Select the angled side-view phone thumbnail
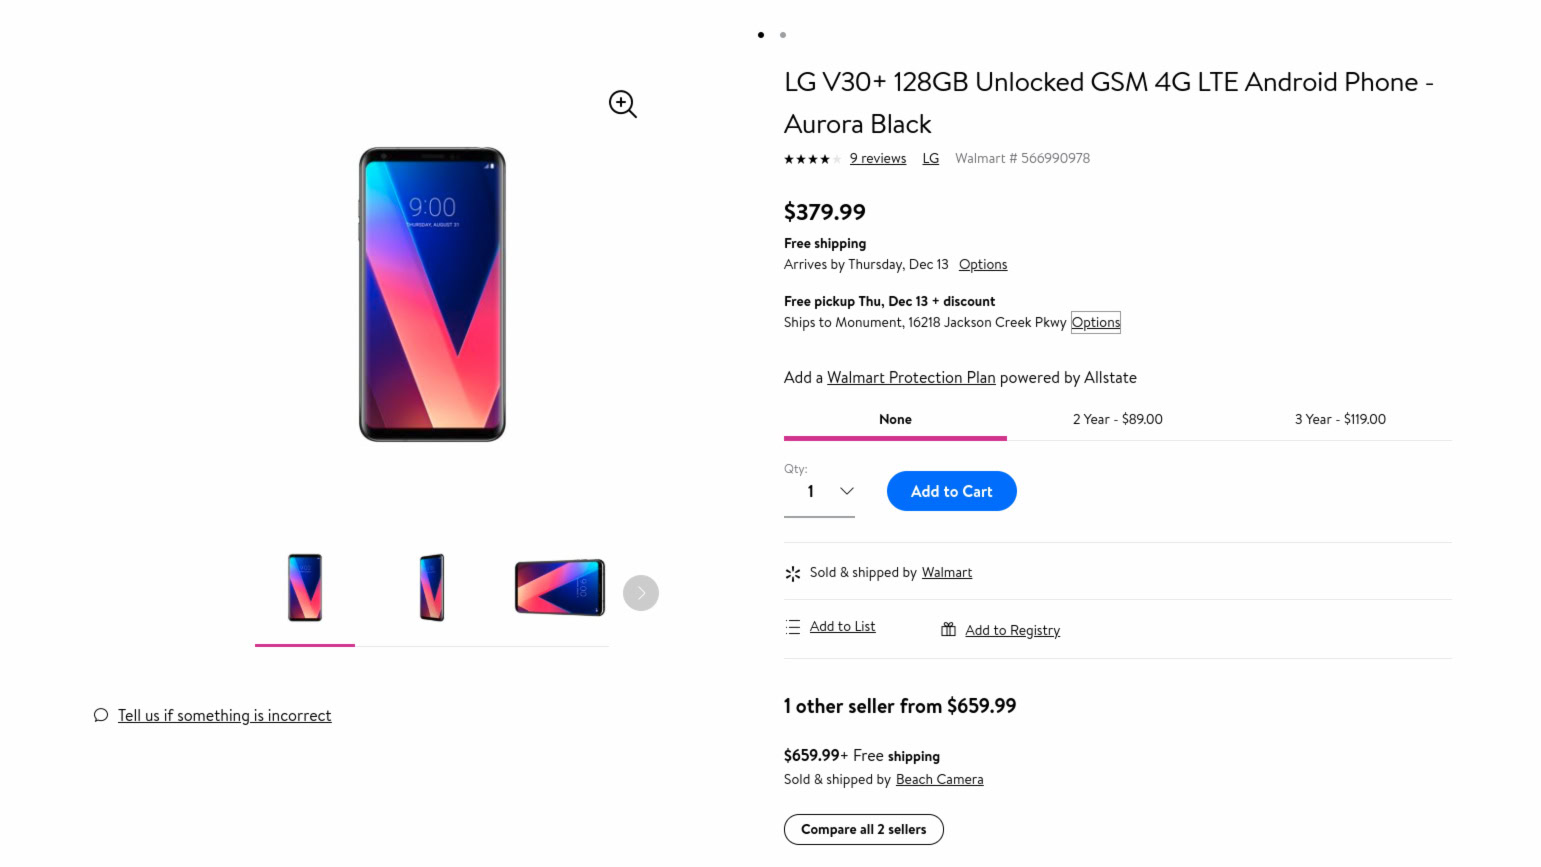The width and height of the screenshot is (1541, 867). (432, 588)
